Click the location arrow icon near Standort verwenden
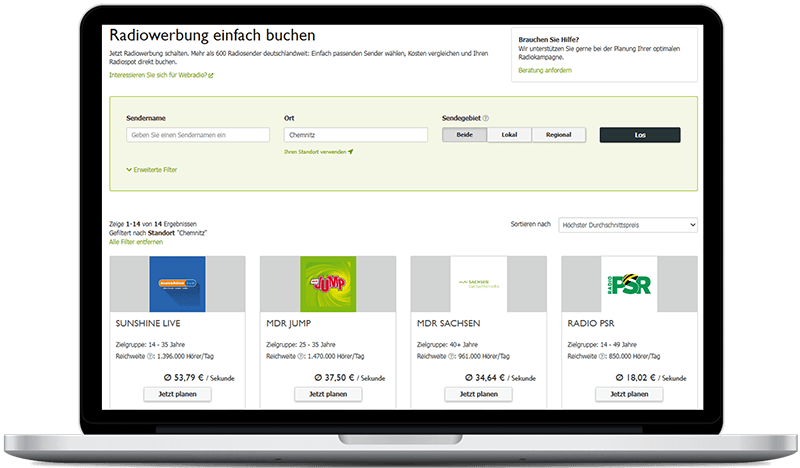 (351, 152)
